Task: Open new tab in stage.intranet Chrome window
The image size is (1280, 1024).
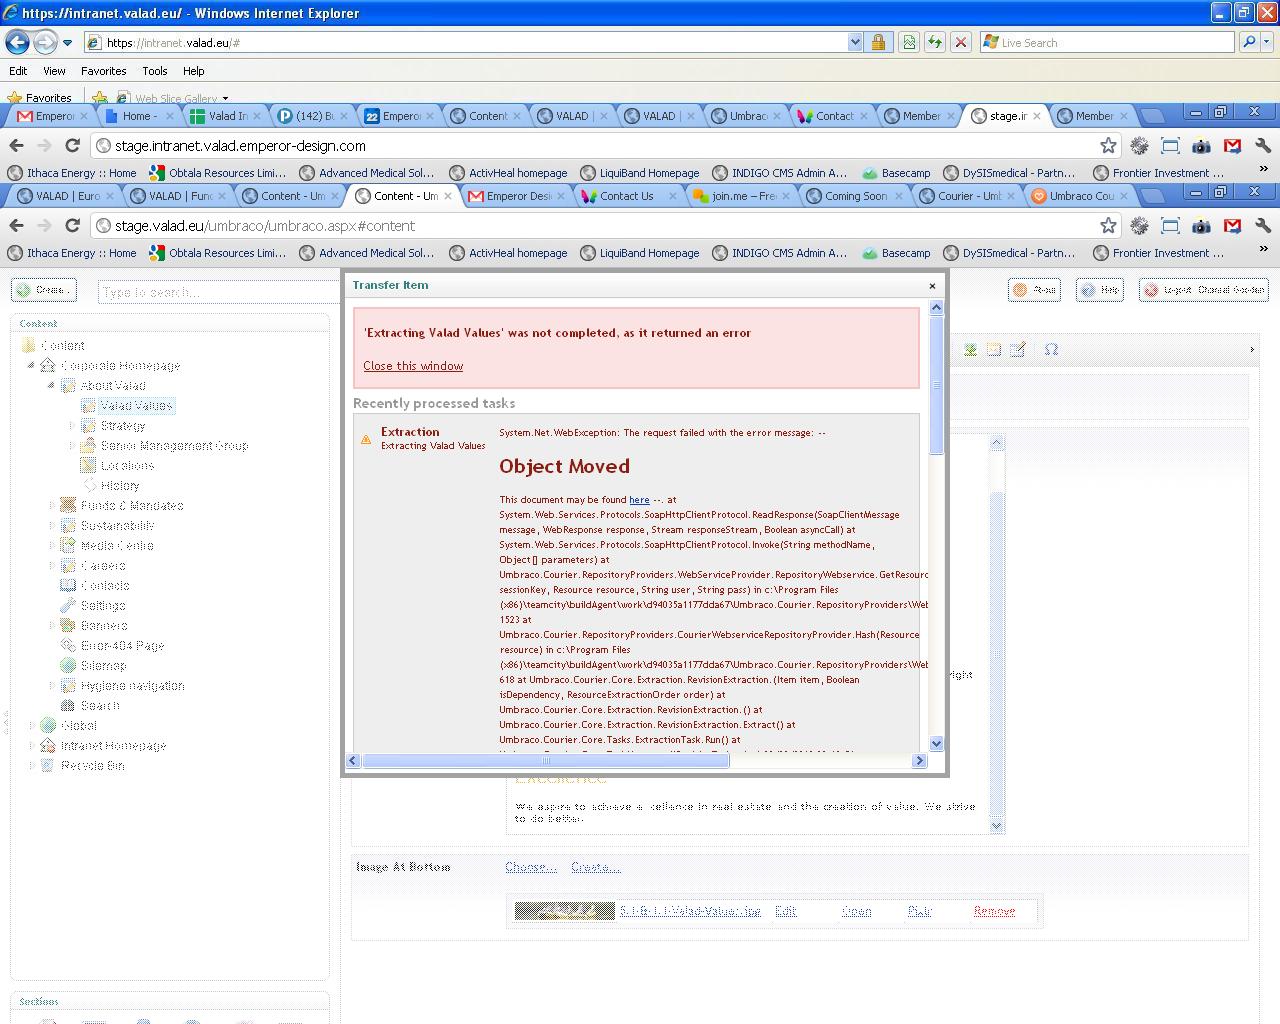Action: click(1151, 116)
